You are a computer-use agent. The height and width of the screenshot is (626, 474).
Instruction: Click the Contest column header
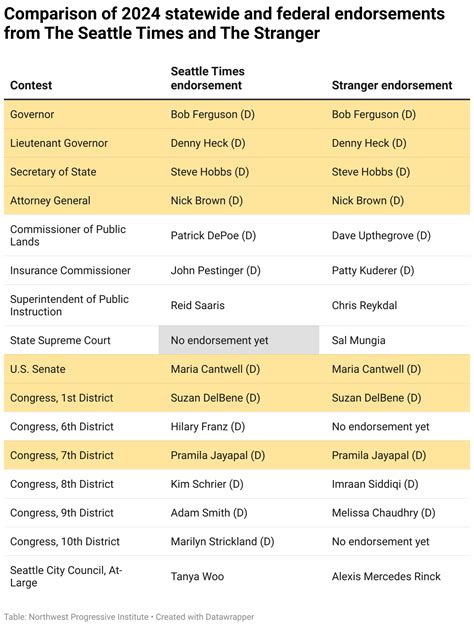pyautogui.click(x=31, y=85)
